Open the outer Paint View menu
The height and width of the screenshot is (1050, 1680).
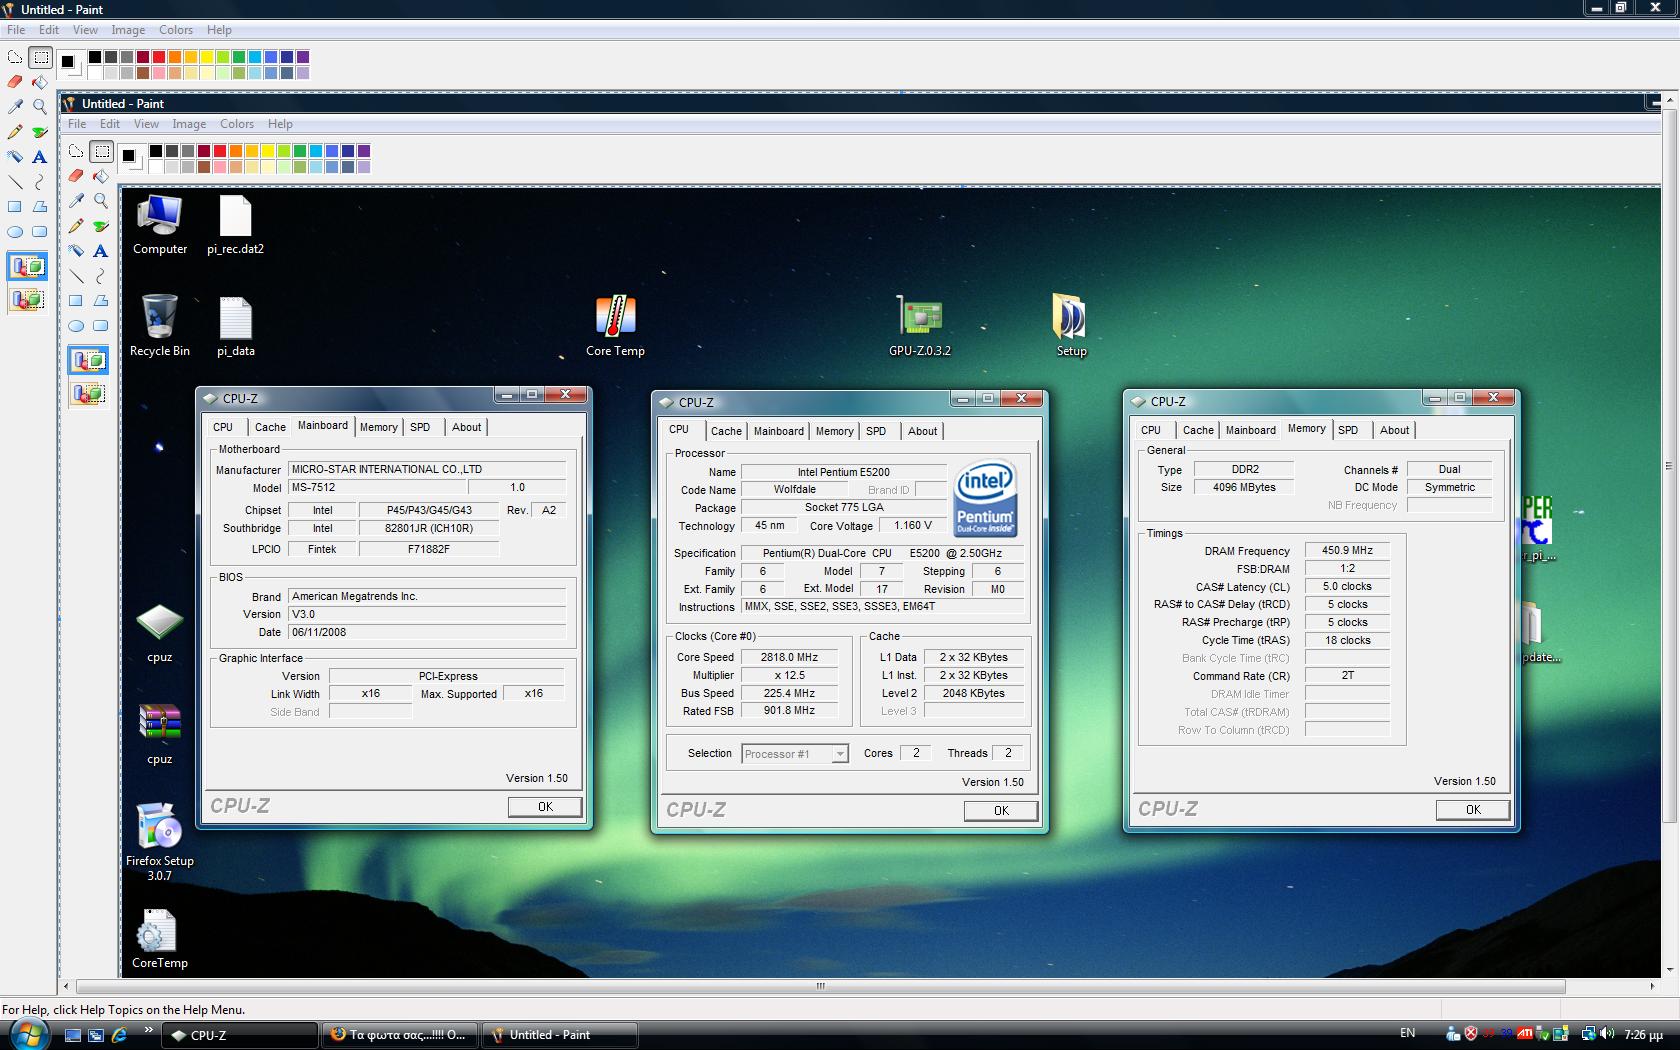tap(85, 30)
